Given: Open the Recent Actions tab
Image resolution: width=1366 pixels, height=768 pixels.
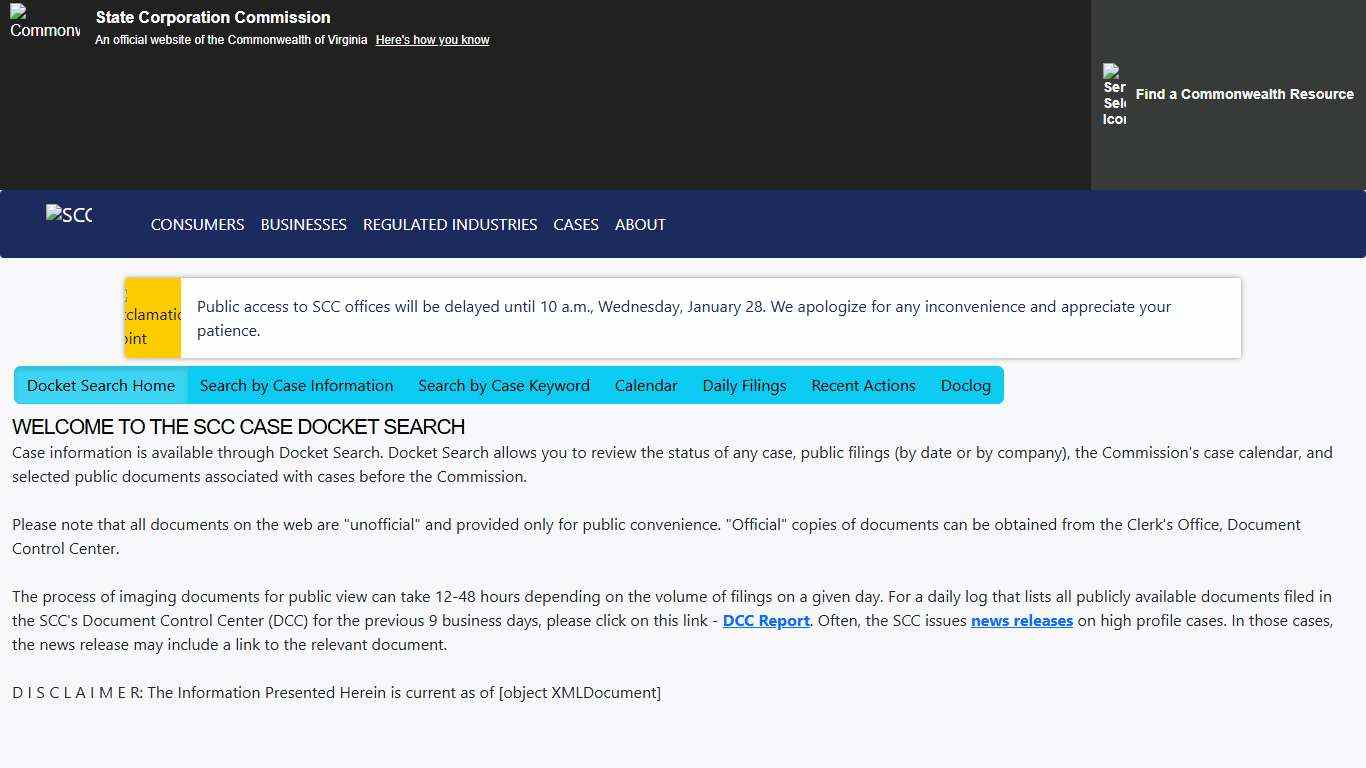Looking at the screenshot, I should click(x=862, y=385).
